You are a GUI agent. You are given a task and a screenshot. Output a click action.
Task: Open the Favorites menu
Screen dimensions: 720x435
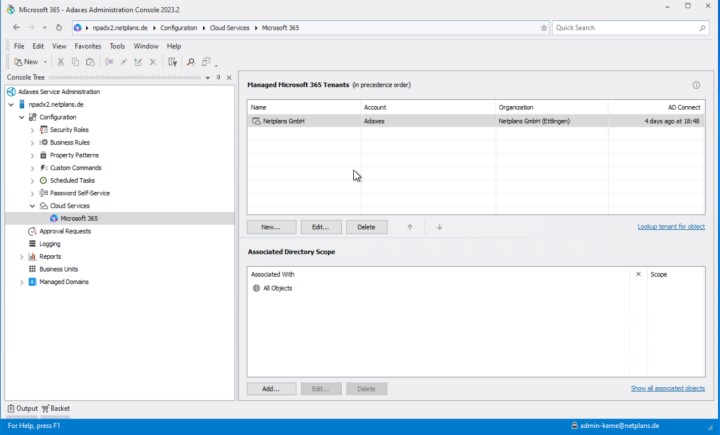pos(87,46)
